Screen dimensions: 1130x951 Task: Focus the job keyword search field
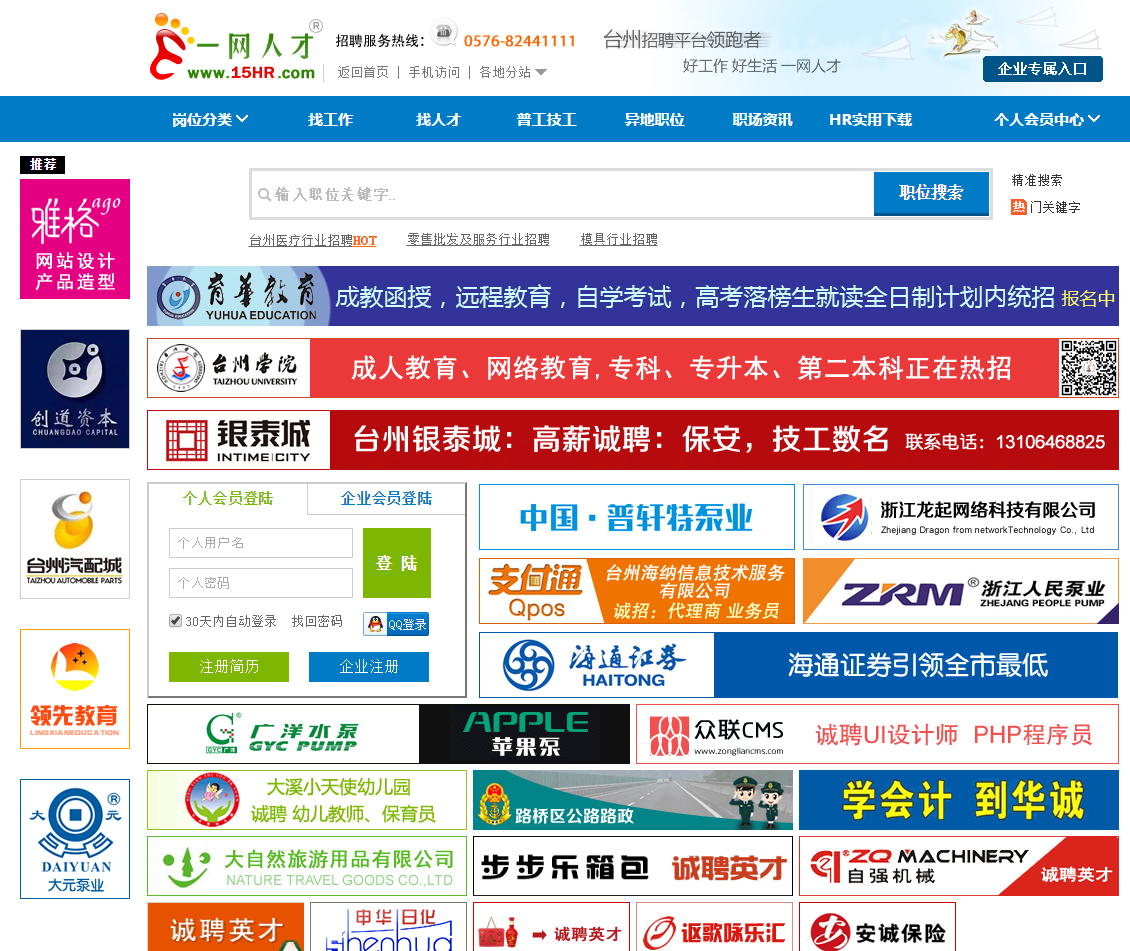(x=562, y=194)
